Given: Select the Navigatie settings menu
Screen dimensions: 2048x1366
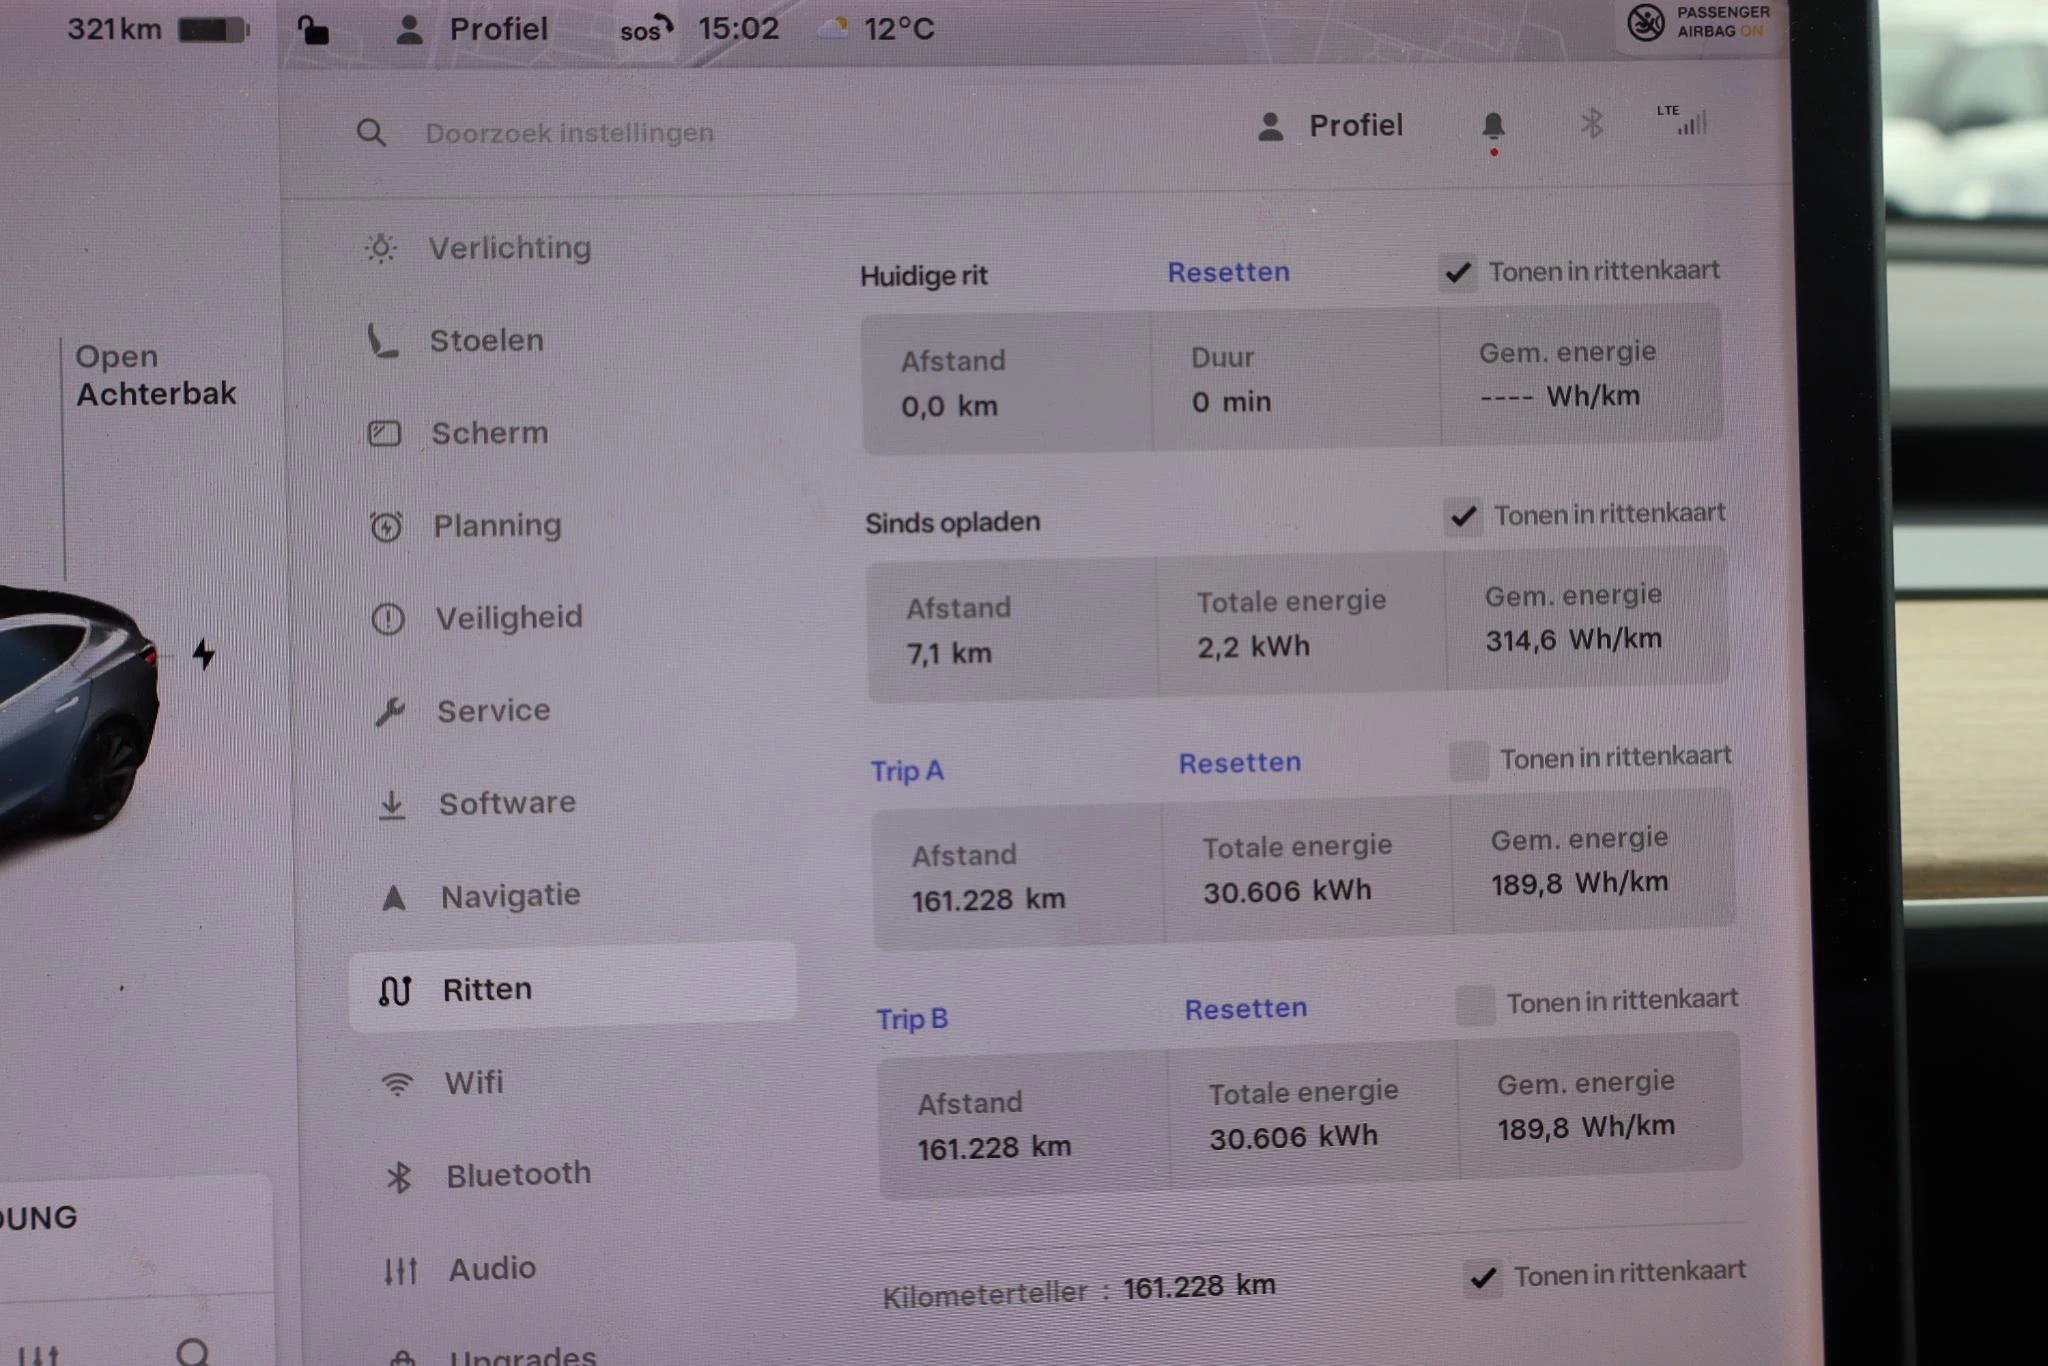Looking at the screenshot, I should click(510, 897).
